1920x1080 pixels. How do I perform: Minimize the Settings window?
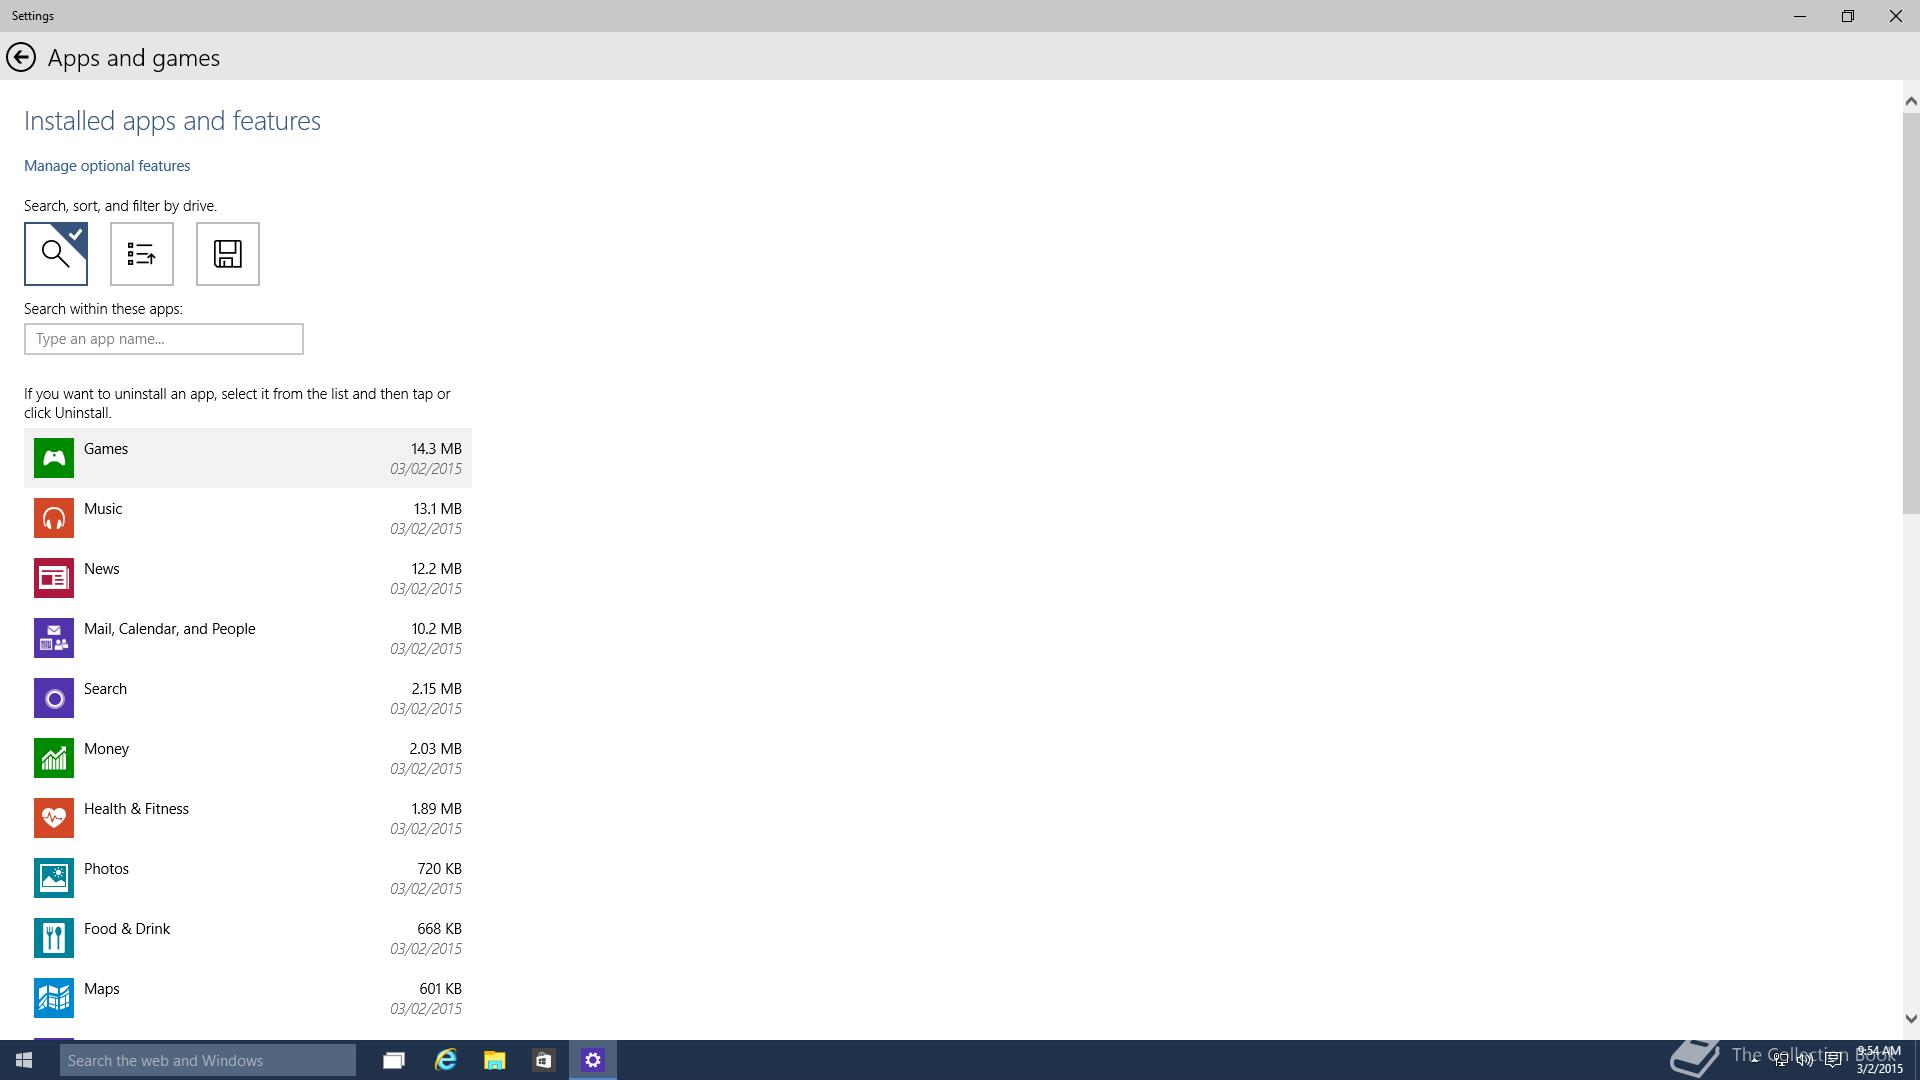click(x=1800, y=16)
